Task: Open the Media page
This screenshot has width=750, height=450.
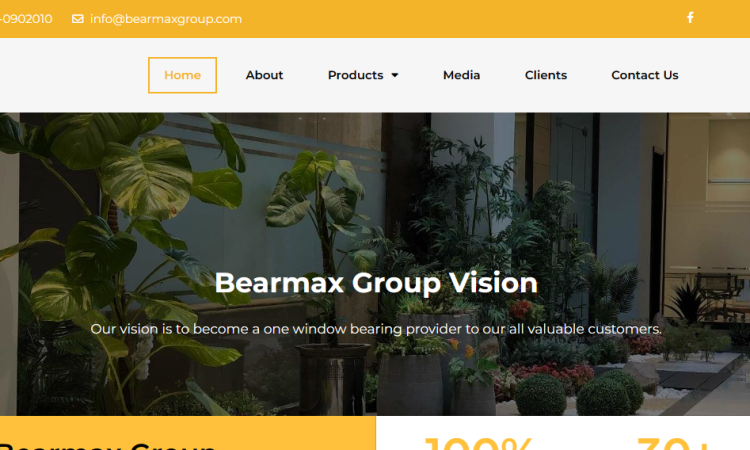Action: pos(461,75)
